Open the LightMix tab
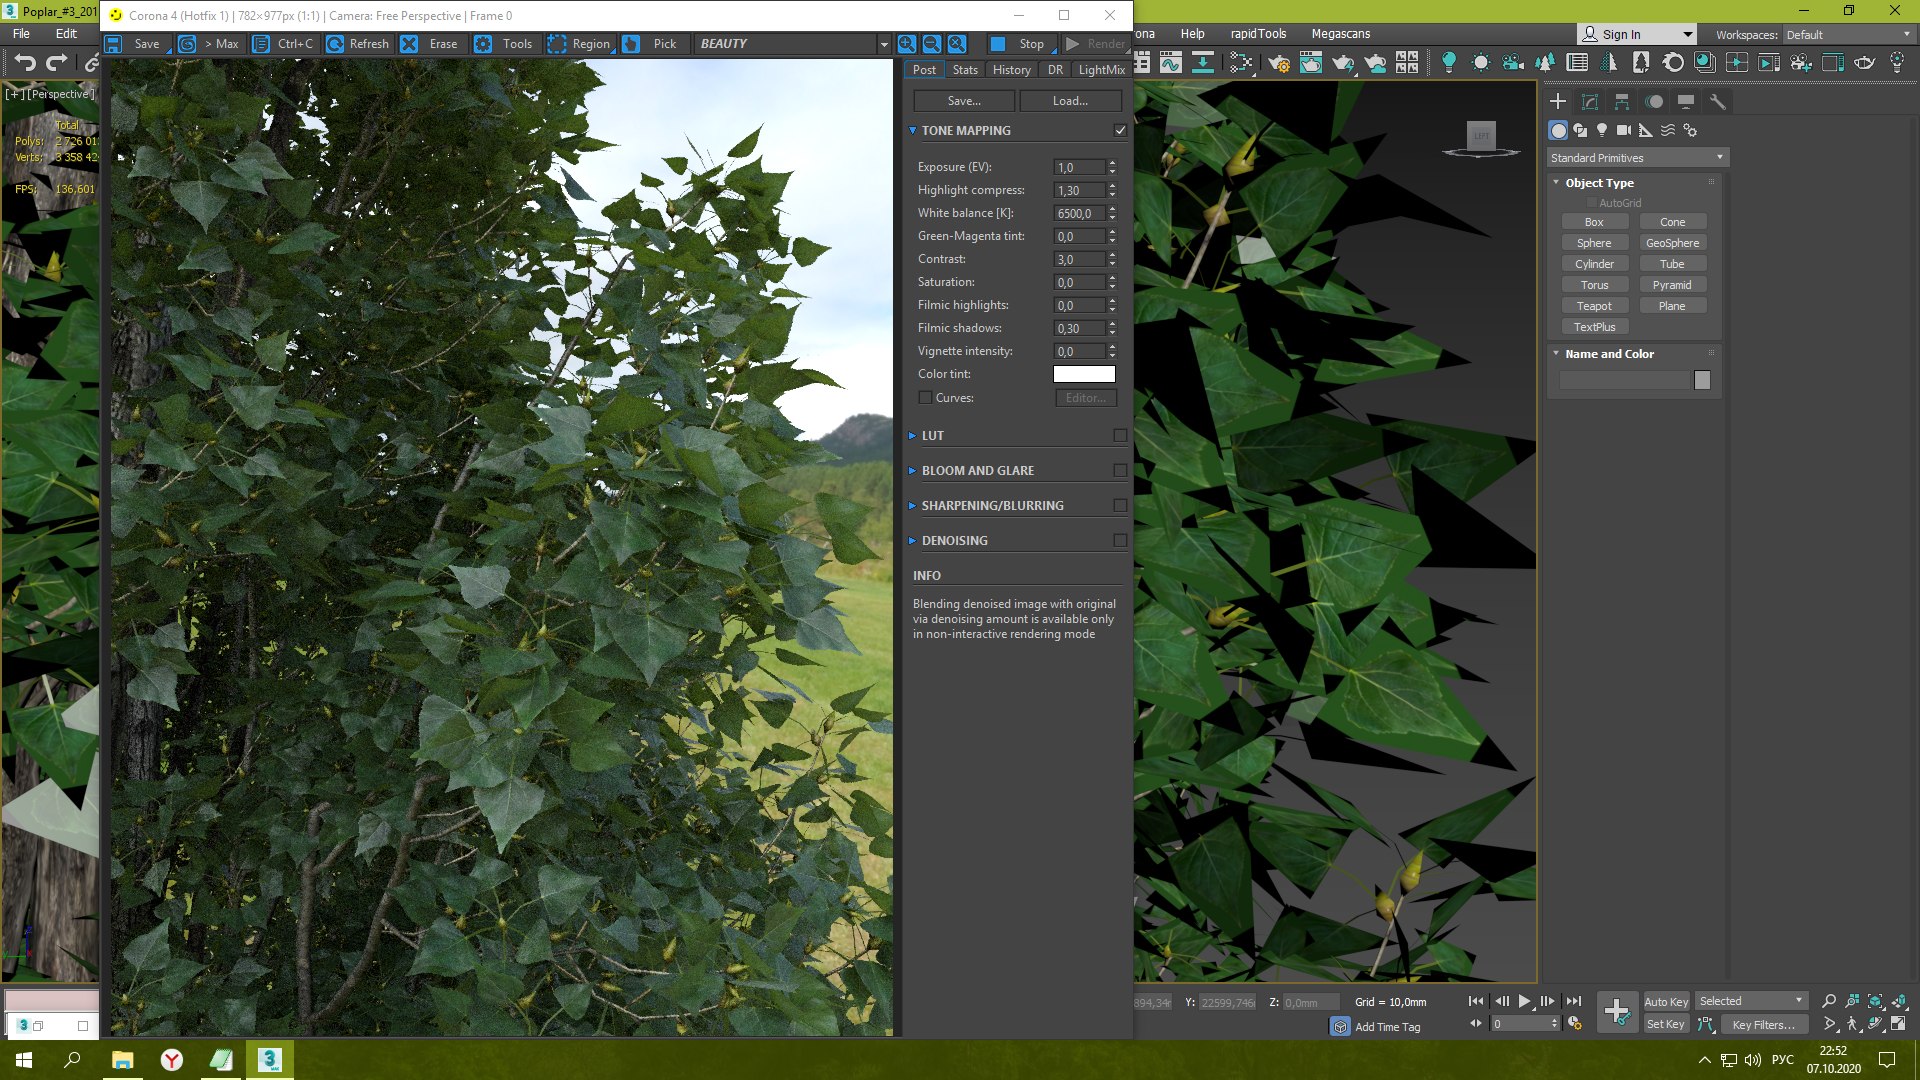The image size is (1920, 1080). [1102, 70]
